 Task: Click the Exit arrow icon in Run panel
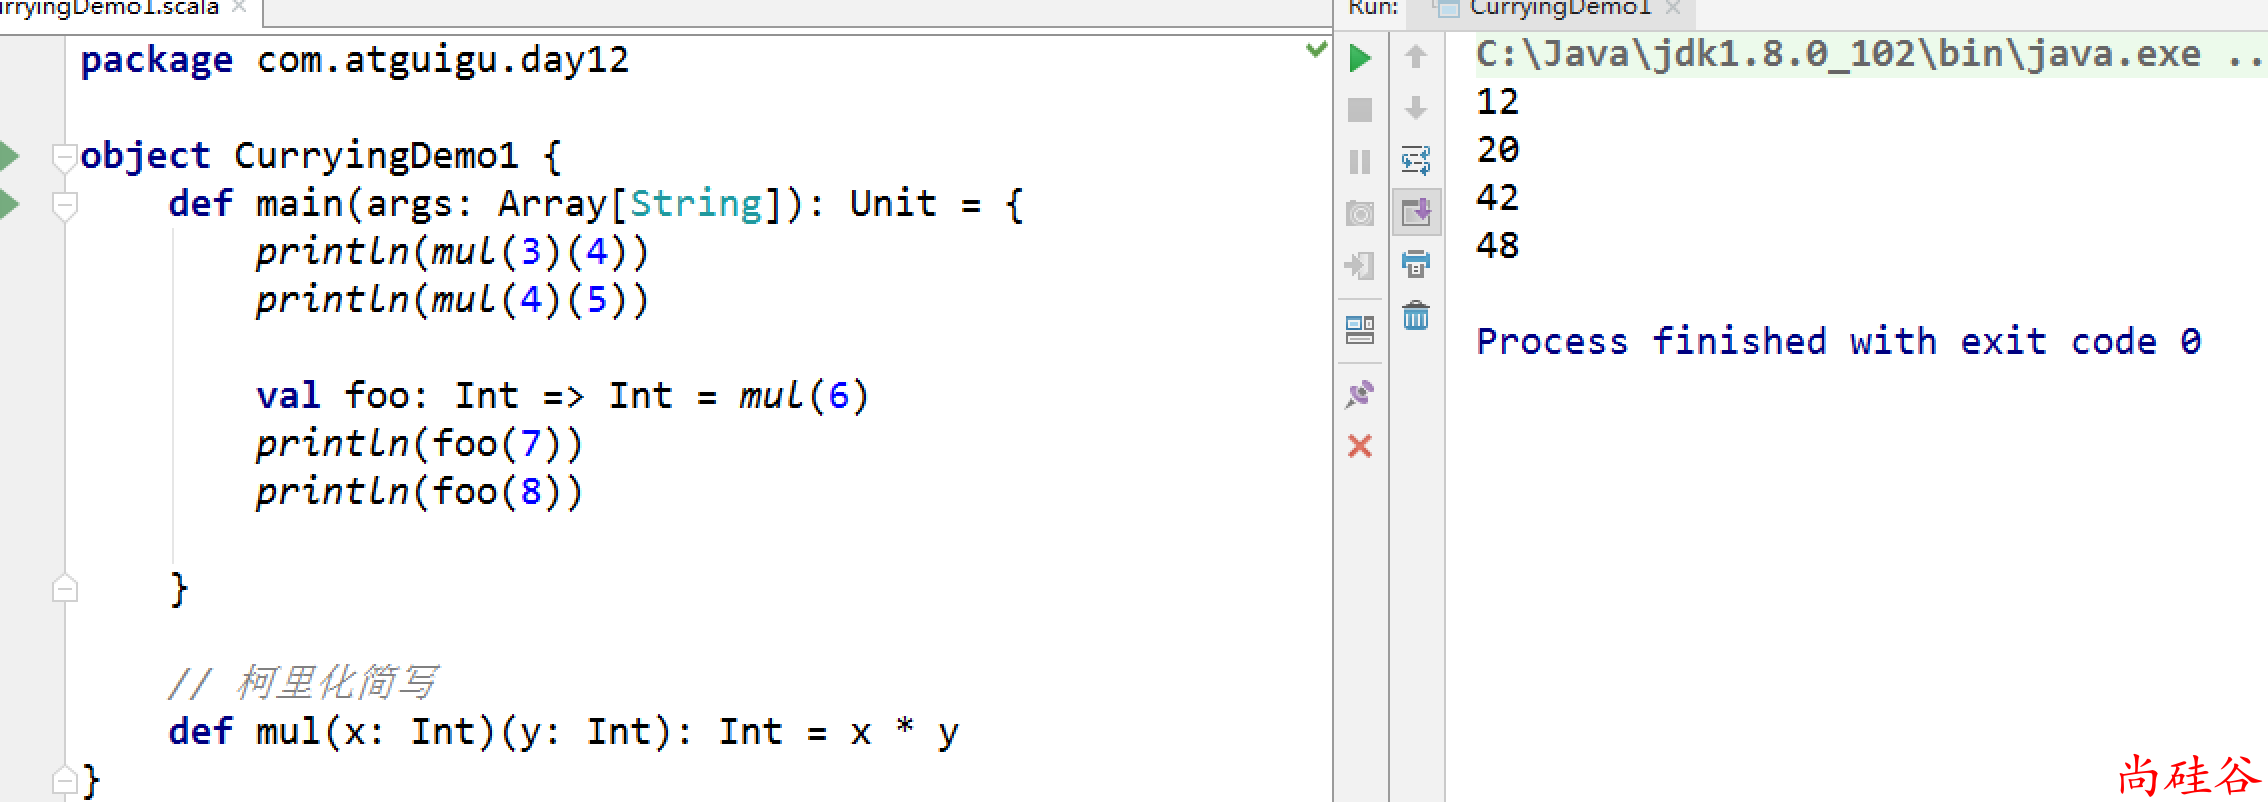click(x=1360, y=266)
